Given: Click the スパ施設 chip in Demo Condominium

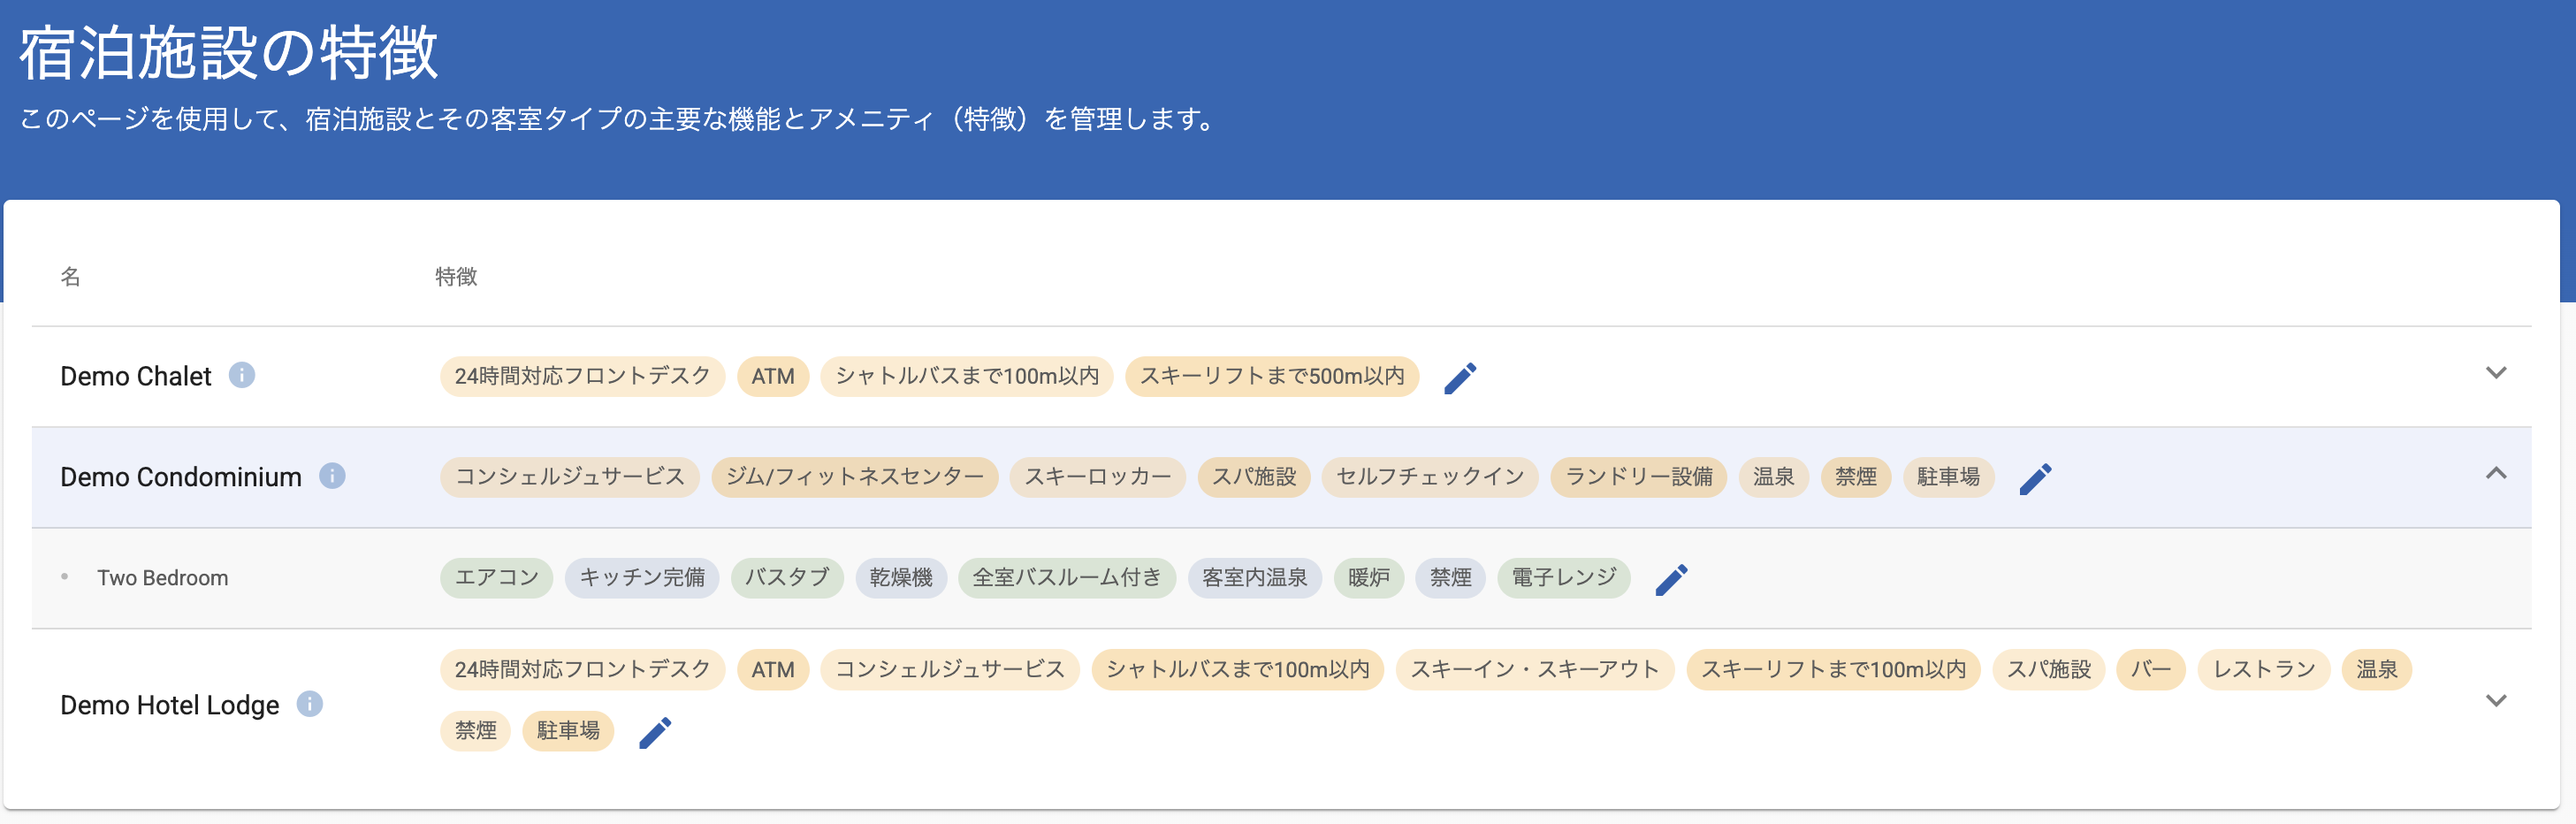Looking at the screenshot, I should click(x=1254, y=477).
